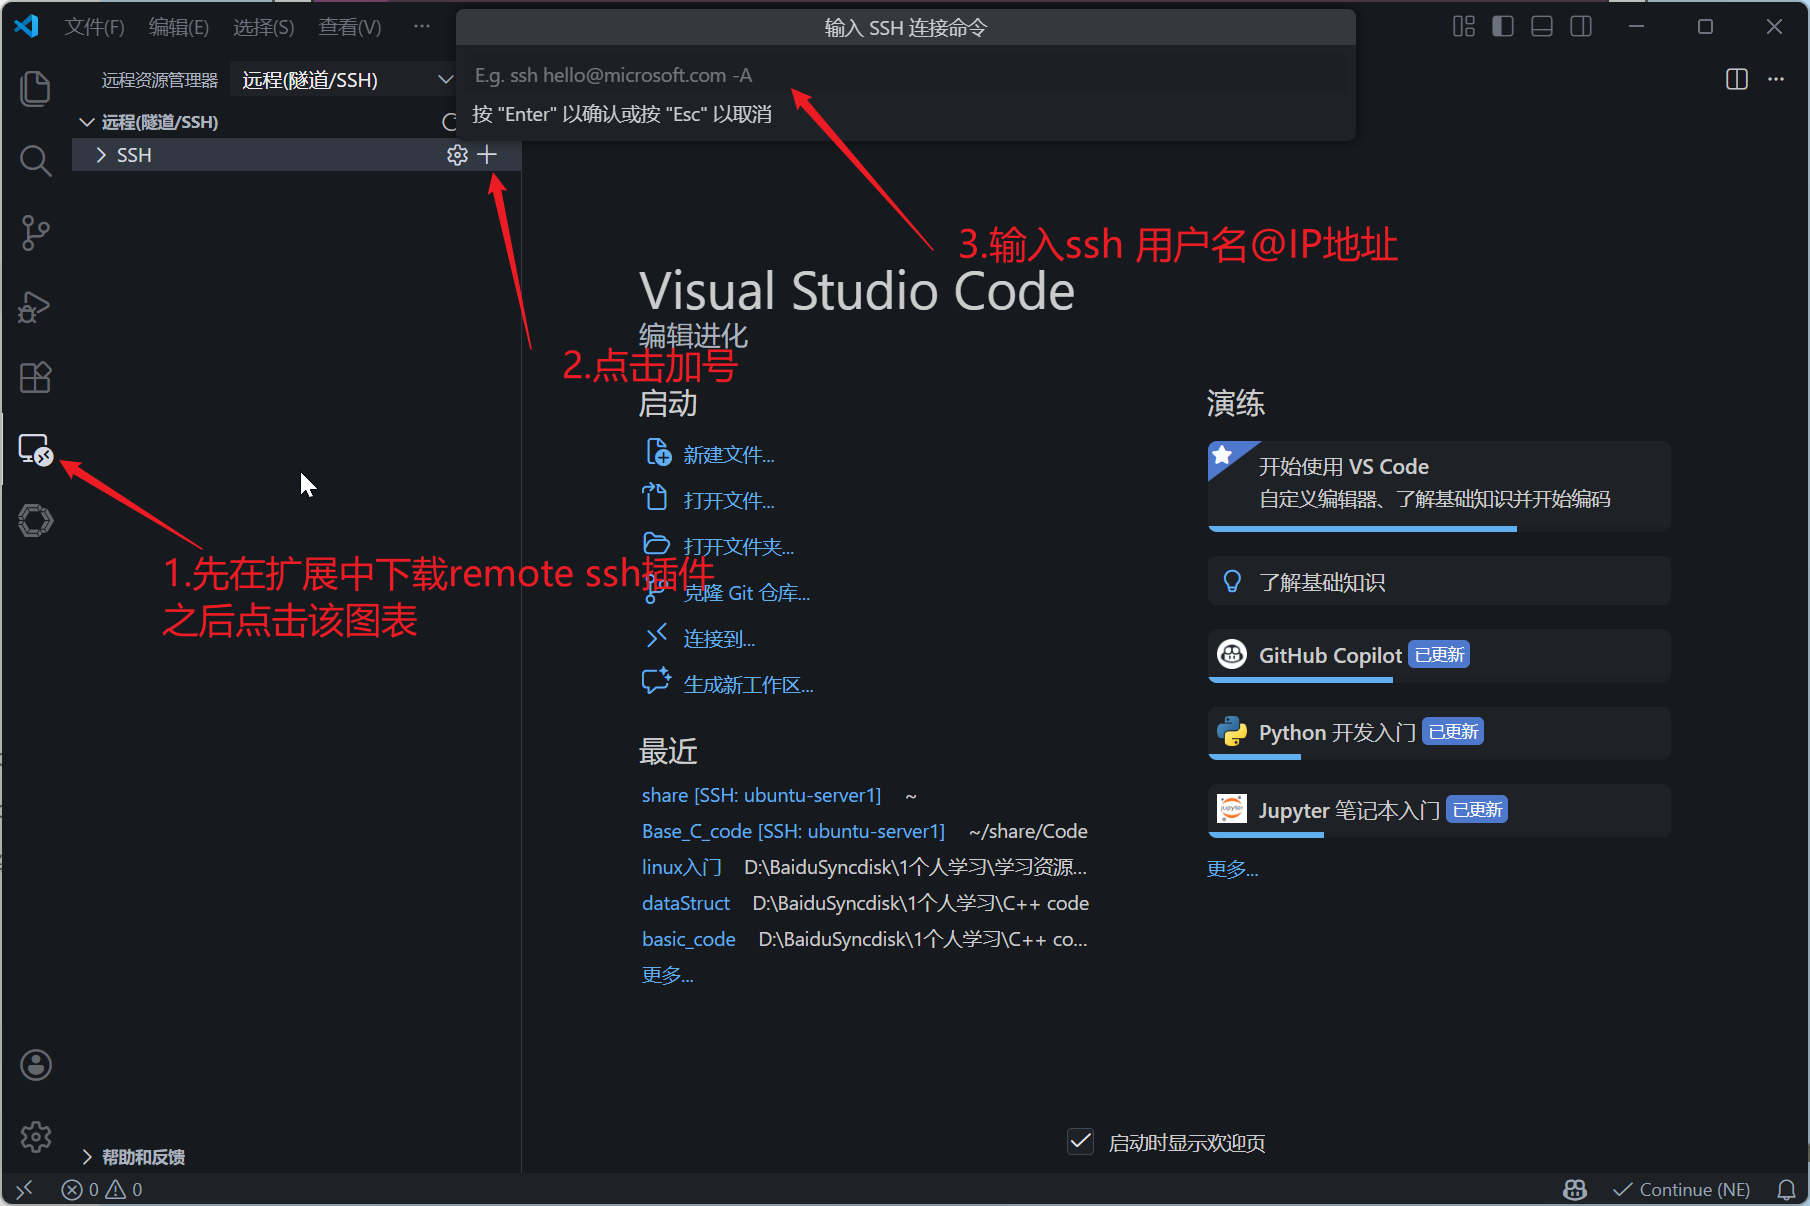Open the Python 开发入门 walkthrough
This screenshot has width=1810, height=1206.
(1439, 733)
